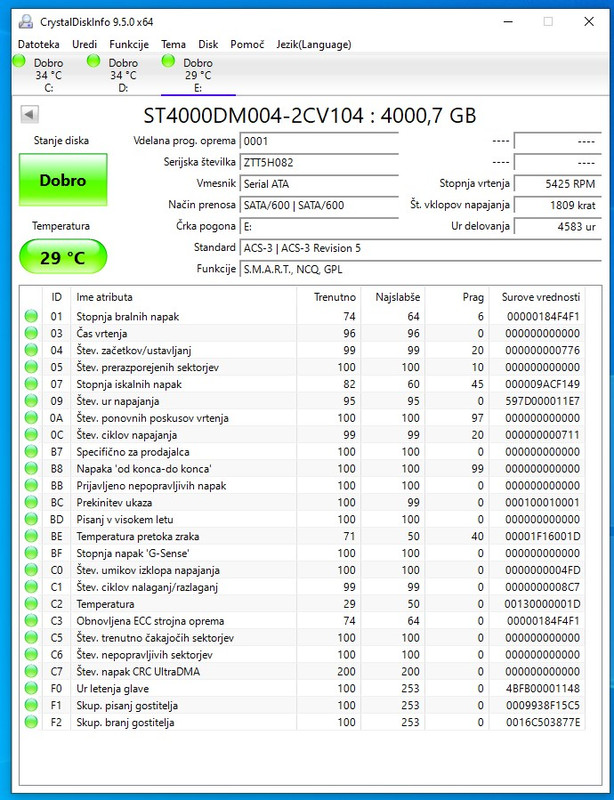The image size is (614, 800).
Task: Click the power-on count field 1809 krat
Action: [x=557, y=205]
